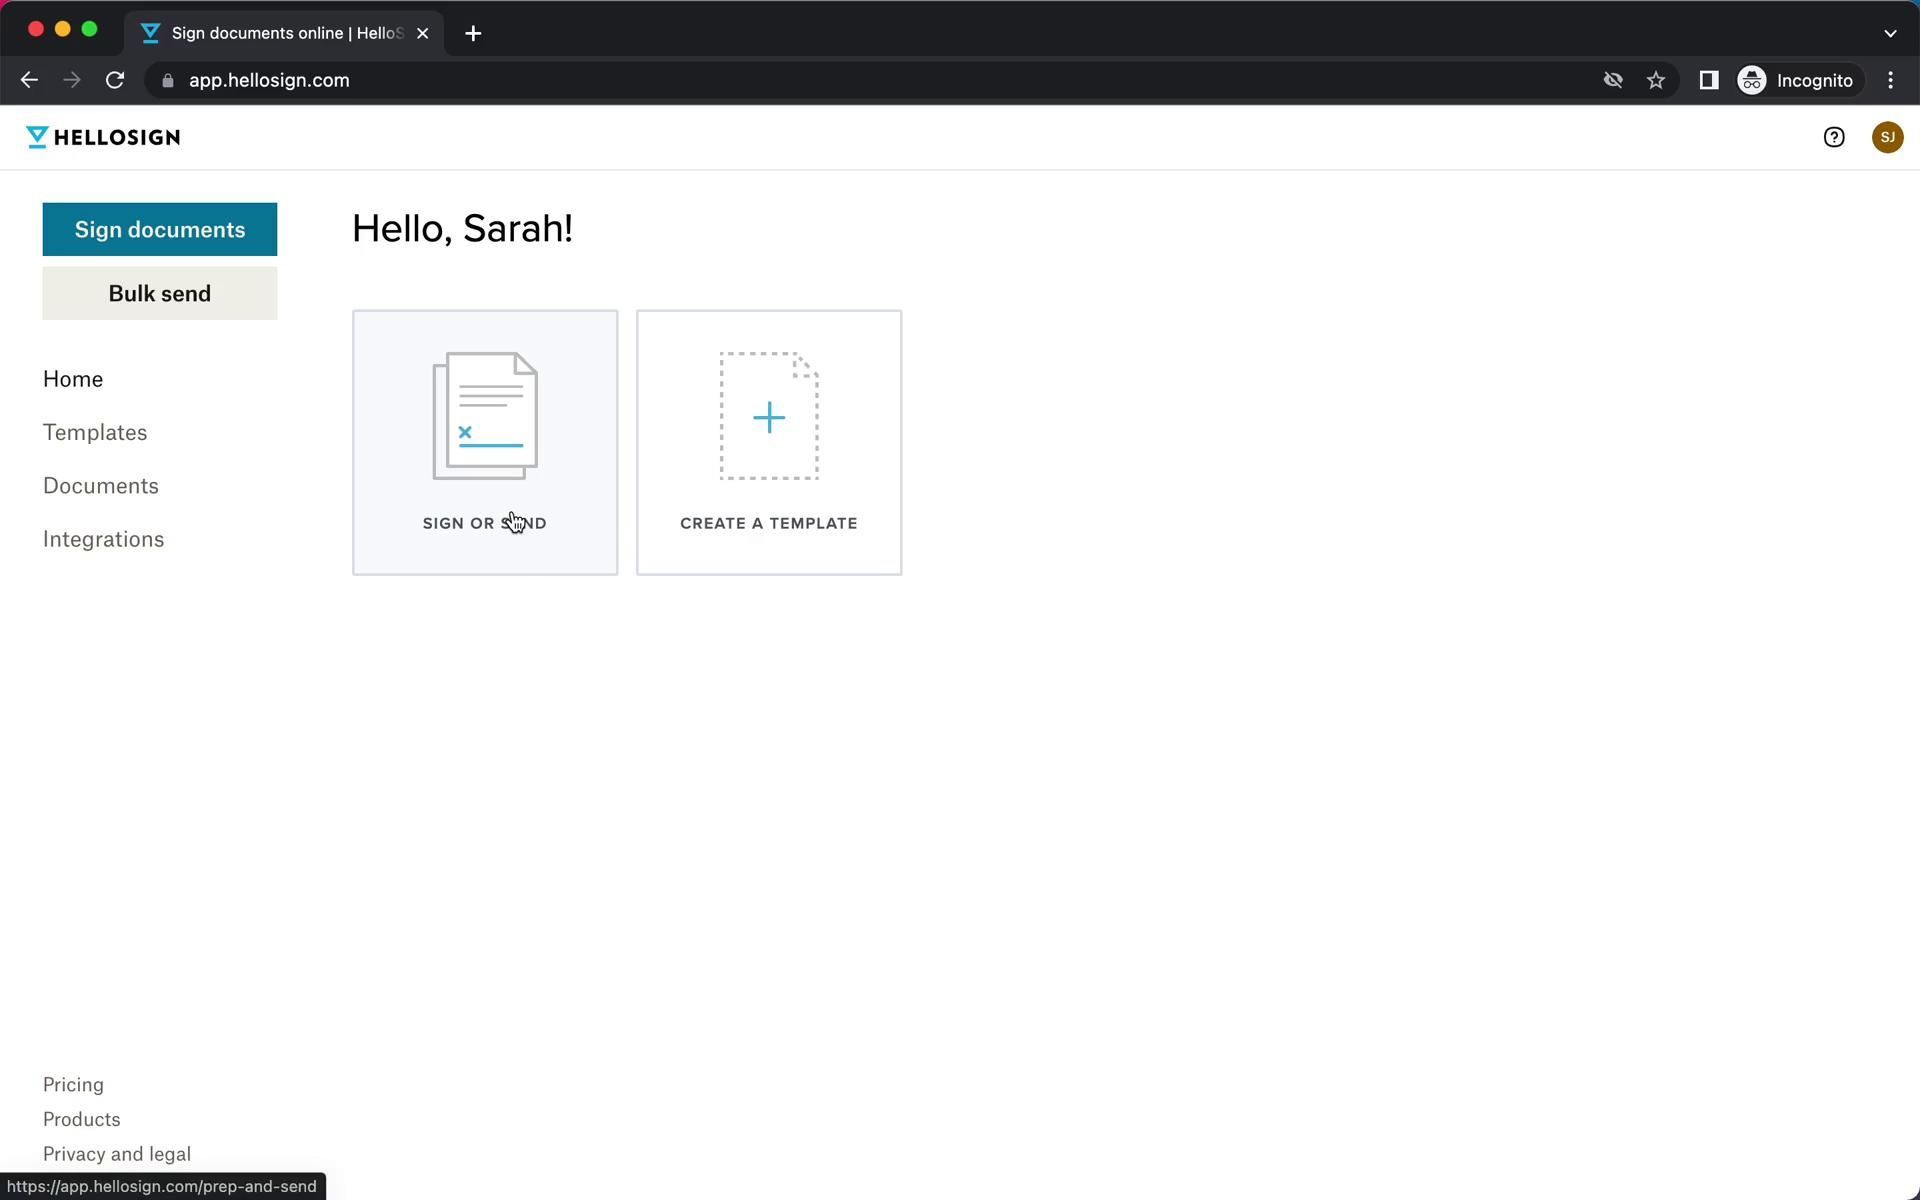Image resolution: width=1920 pixels, height=1200 pixels.
Task: Bookmark page with the star icon
Action: (1656, 80)
